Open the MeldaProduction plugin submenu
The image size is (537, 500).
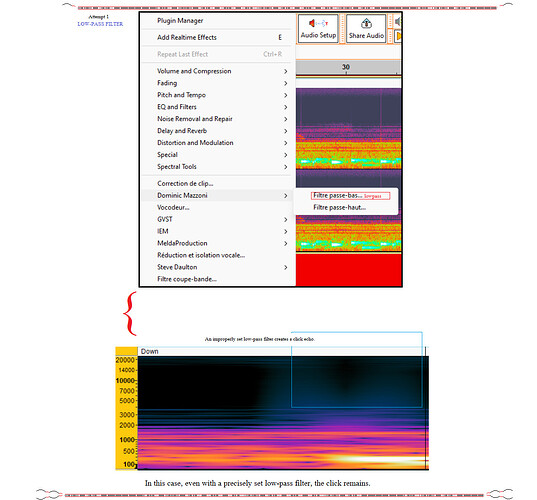click(216, 243)
